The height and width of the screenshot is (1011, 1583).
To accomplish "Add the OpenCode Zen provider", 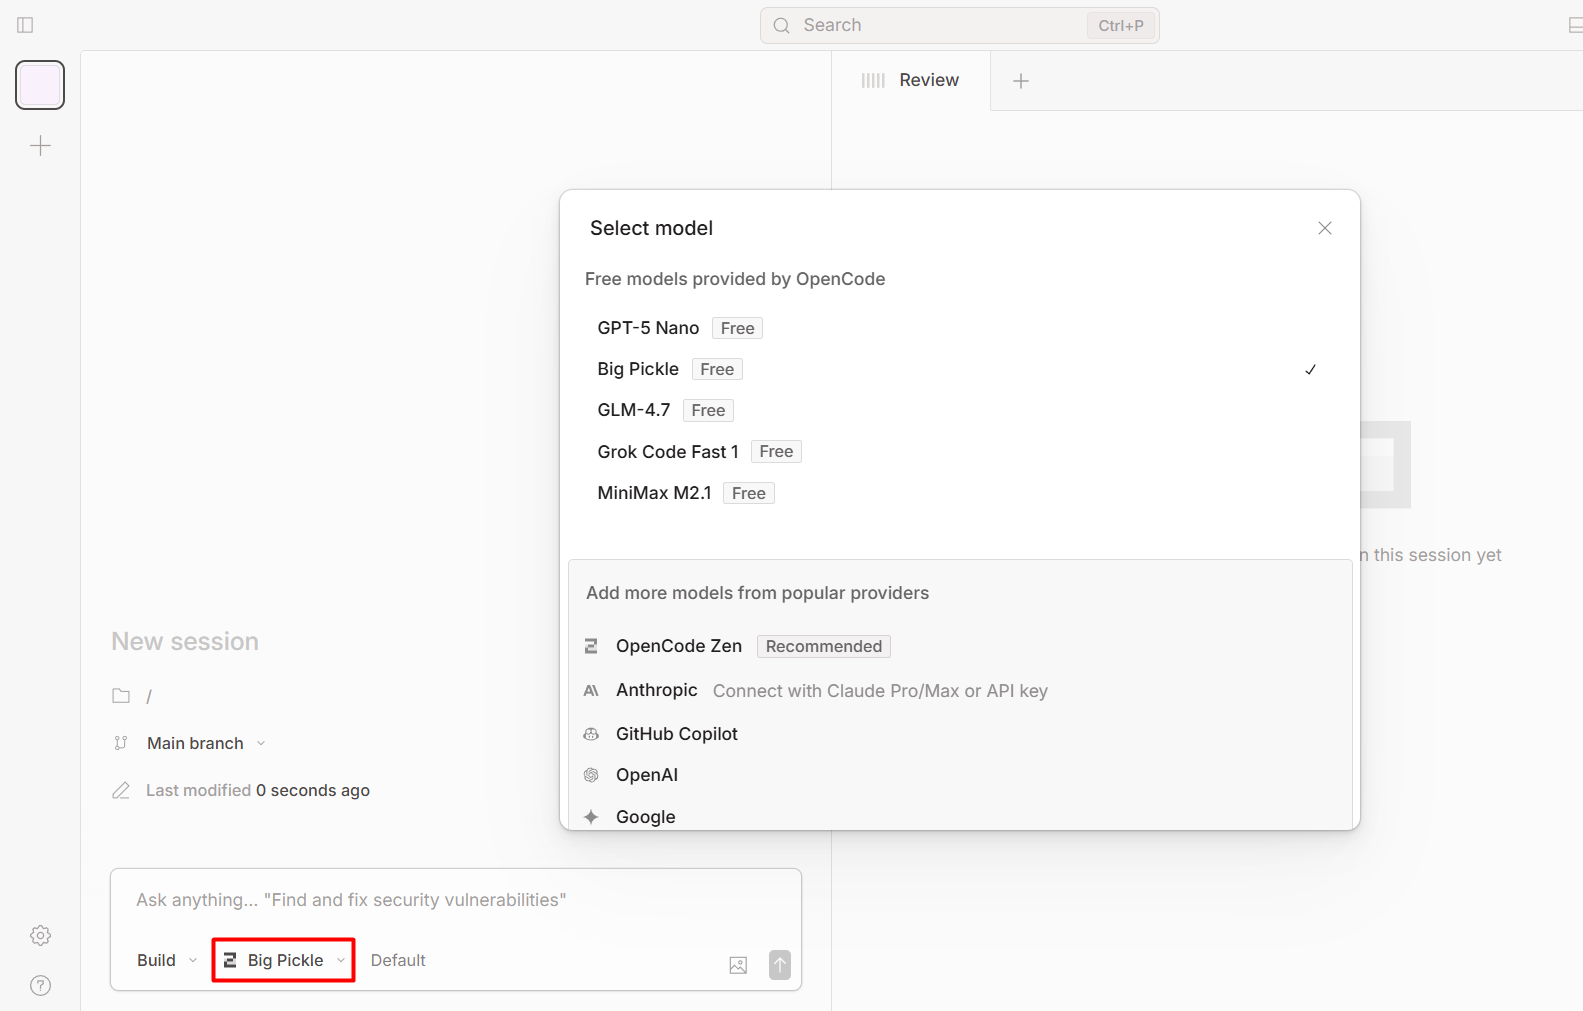I will [678, 646].
